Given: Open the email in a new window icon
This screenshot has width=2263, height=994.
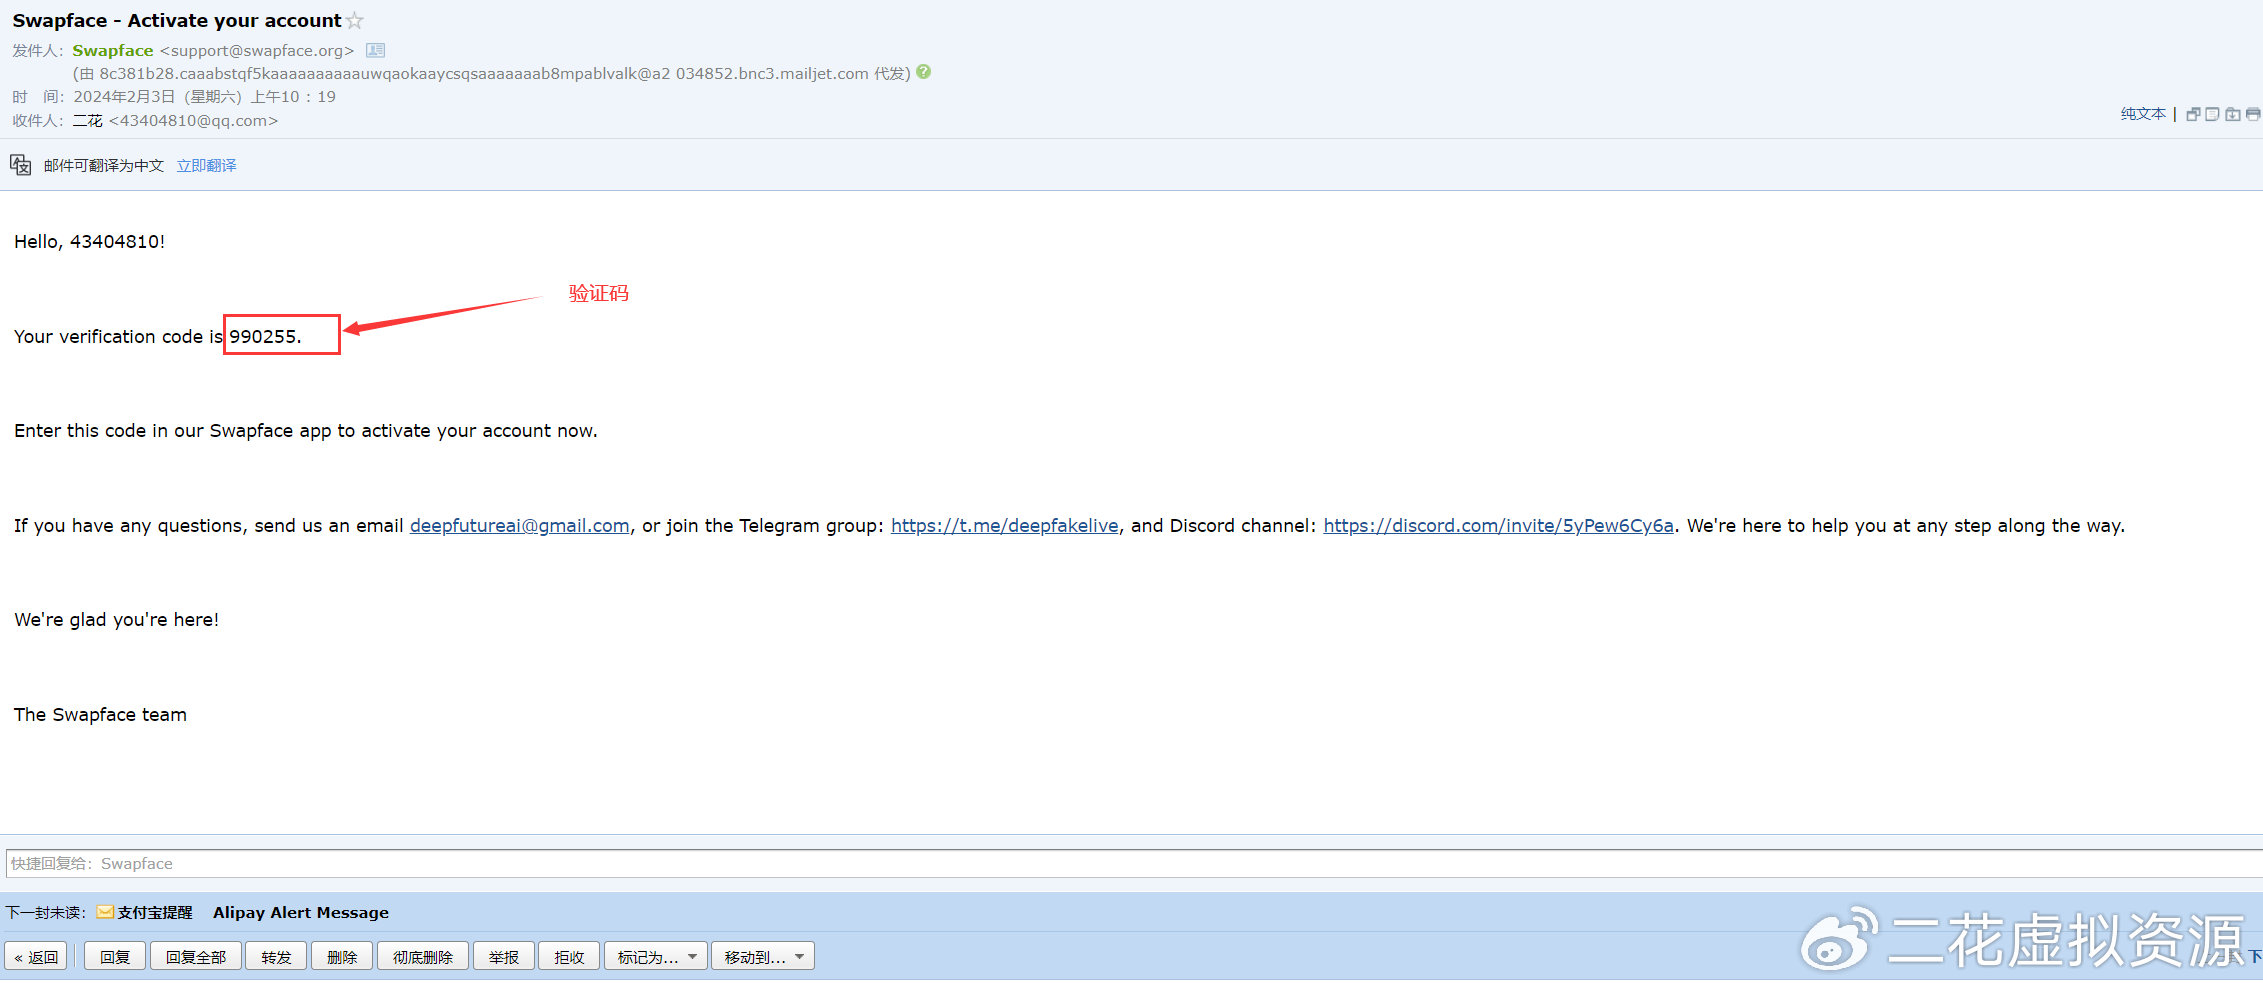Looking at the screenshot, I should [2192, 114].
